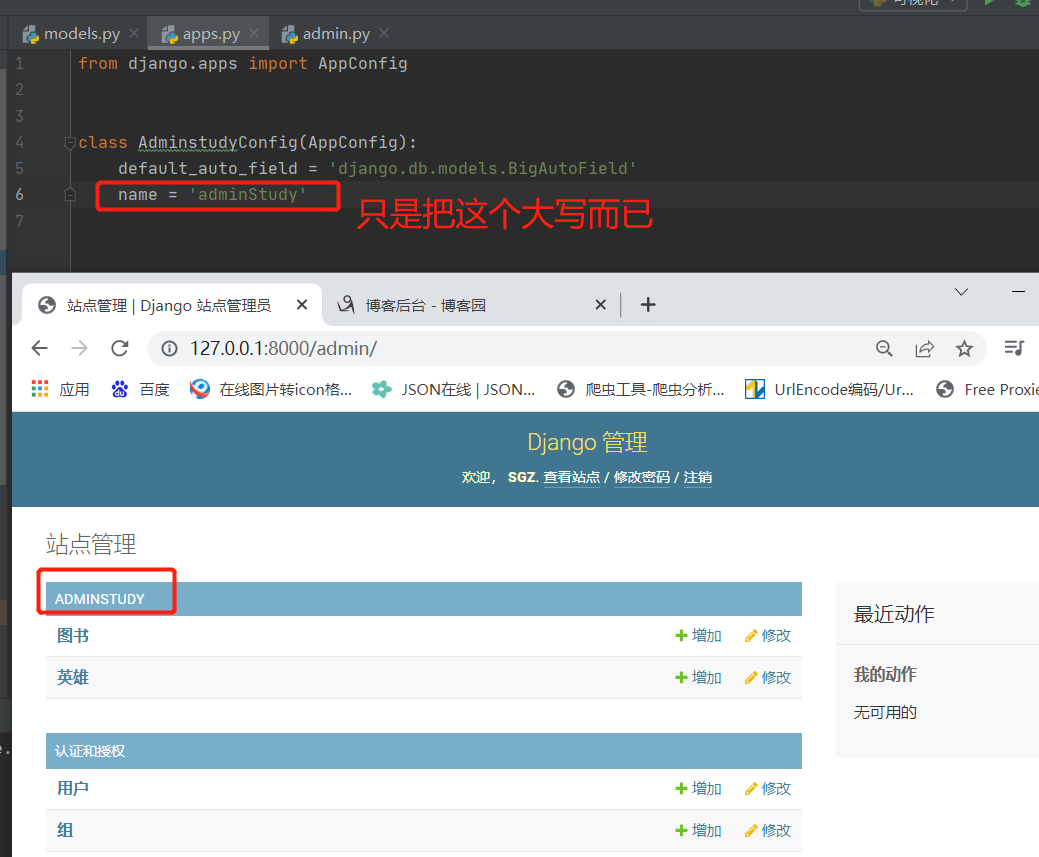
Task: Open a new browser tab
Action: [x=648, y=305]
